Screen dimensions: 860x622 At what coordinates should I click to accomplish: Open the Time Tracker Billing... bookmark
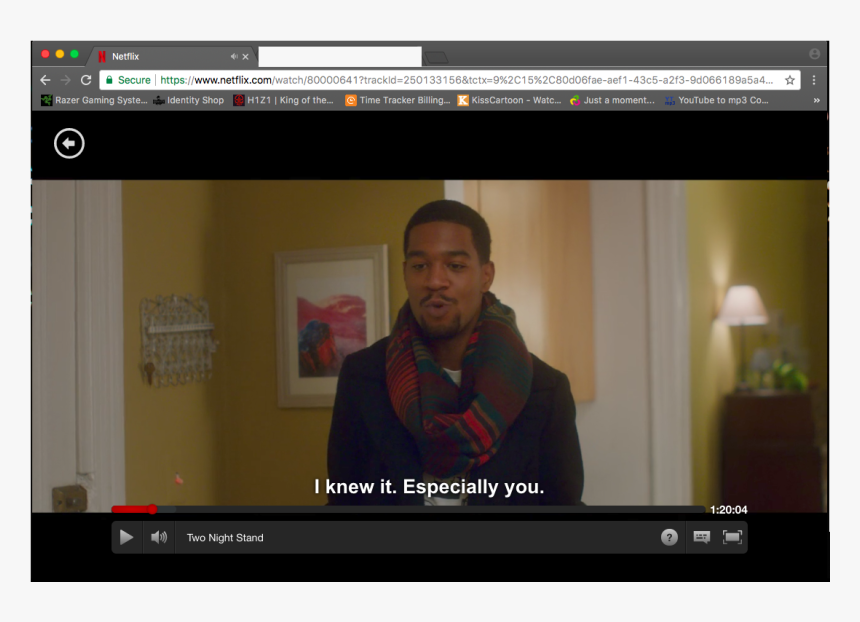(397, 100)
